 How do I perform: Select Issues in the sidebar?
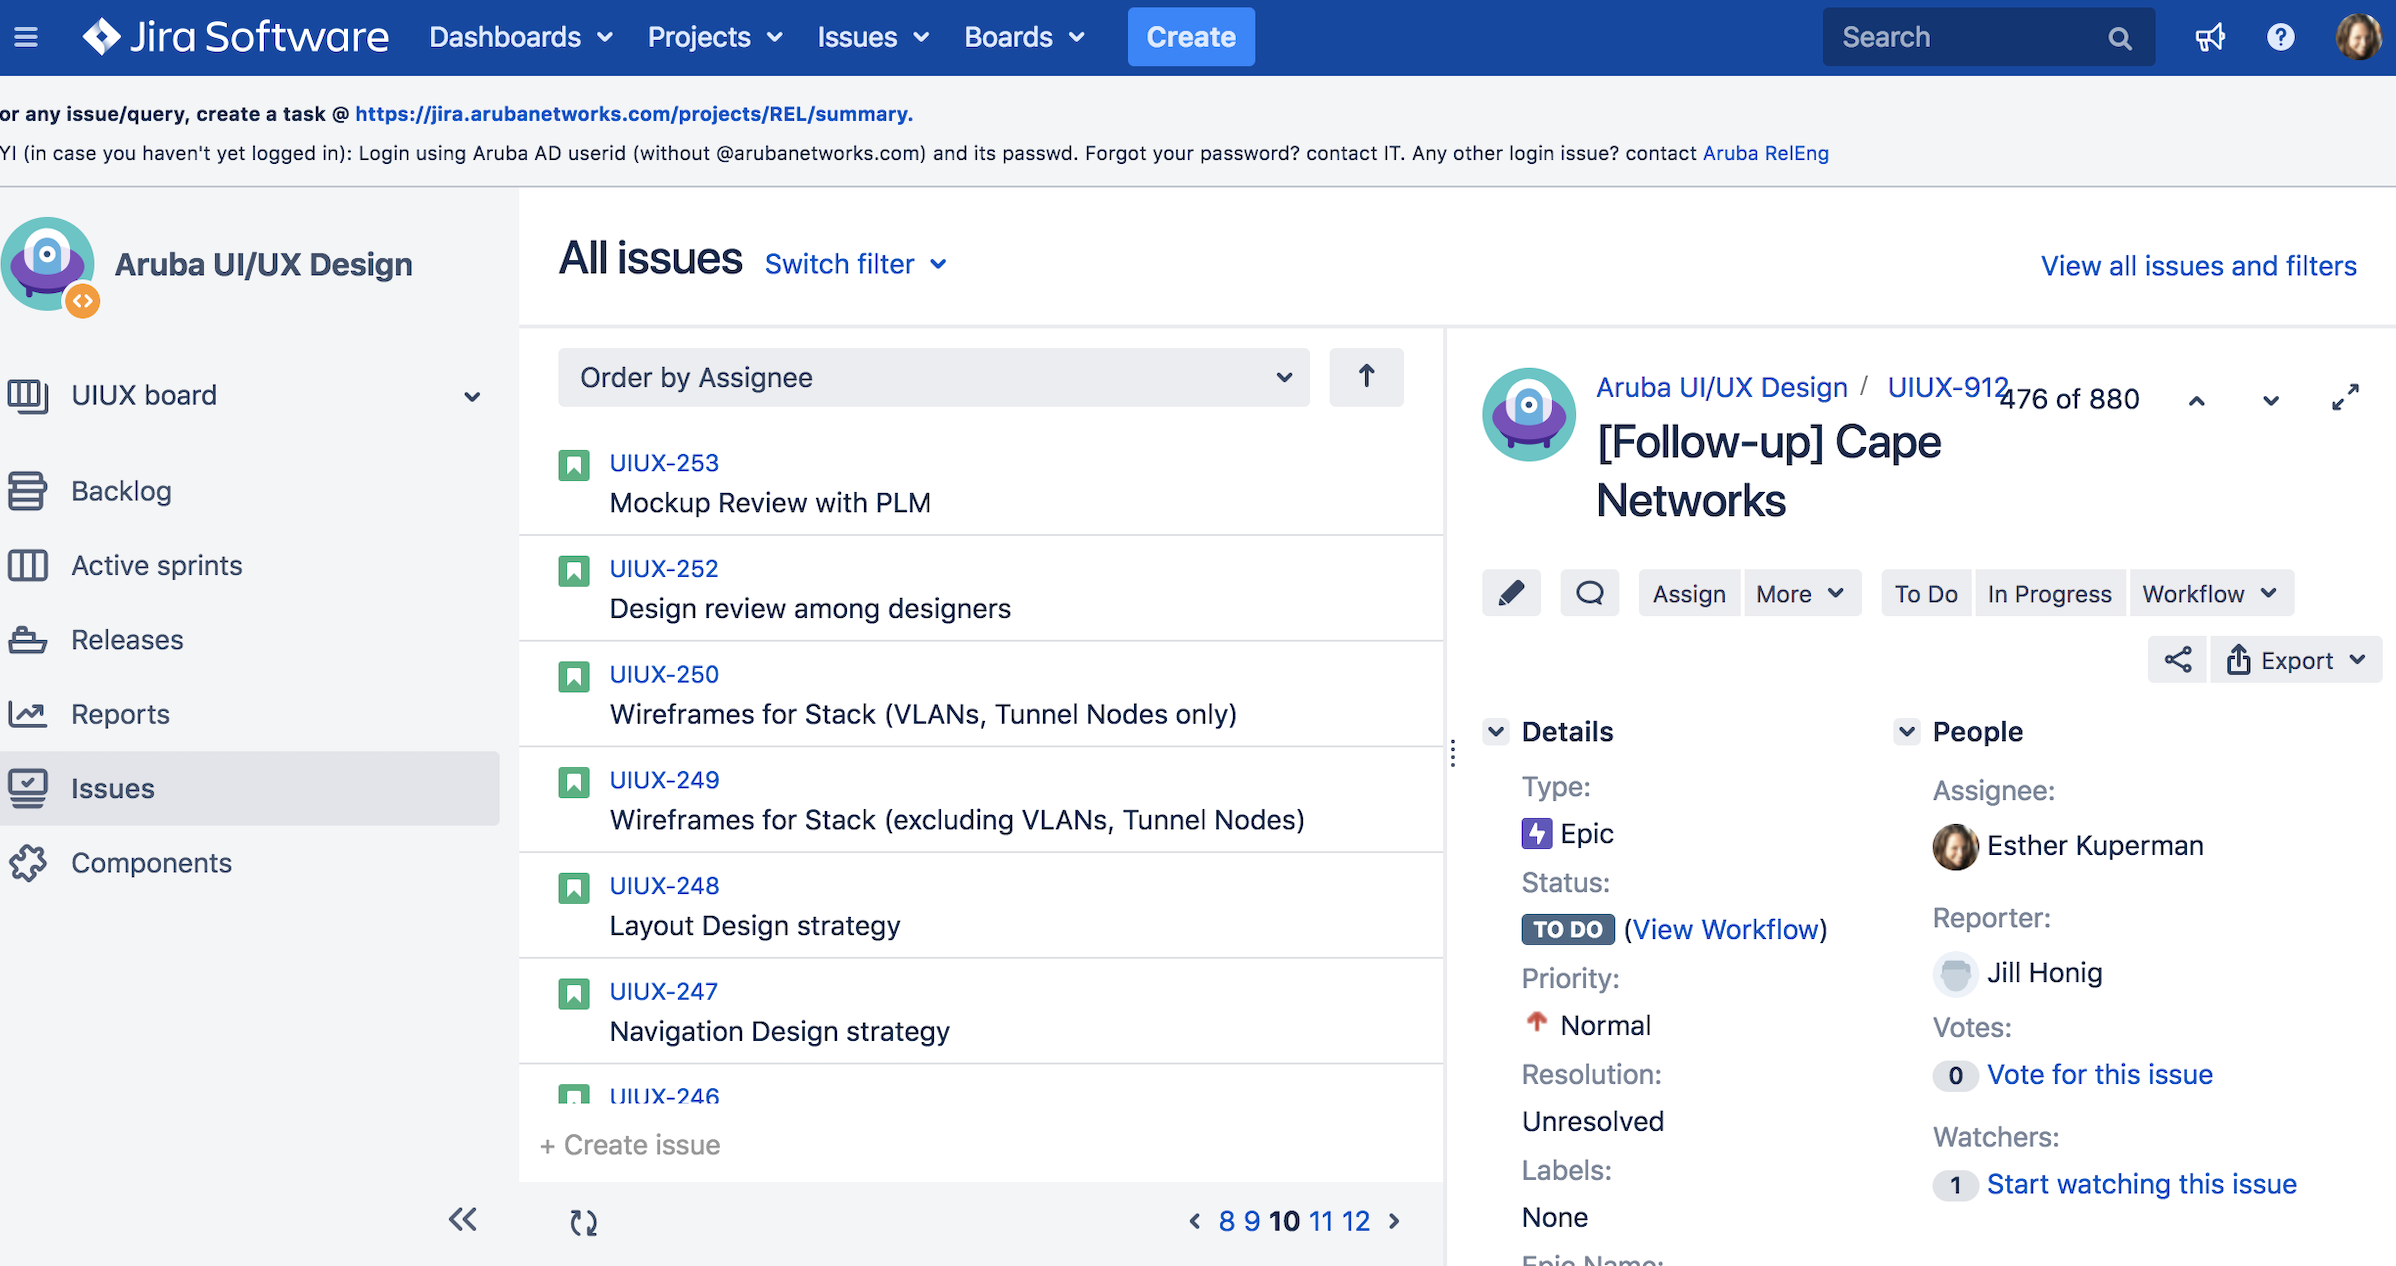tap(249, 788)
